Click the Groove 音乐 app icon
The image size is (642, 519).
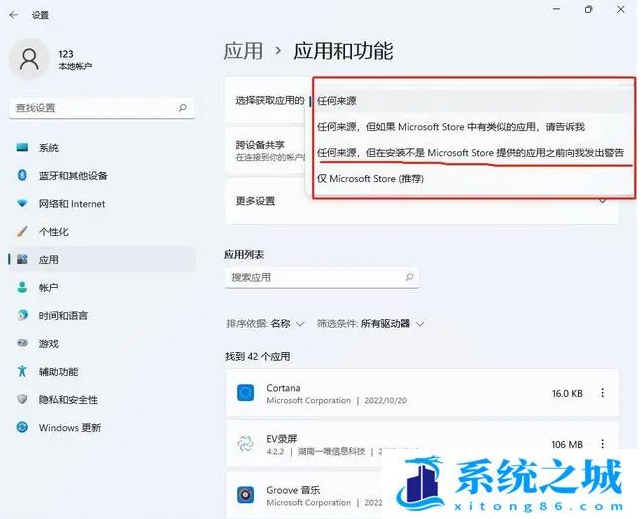(246, 495)
